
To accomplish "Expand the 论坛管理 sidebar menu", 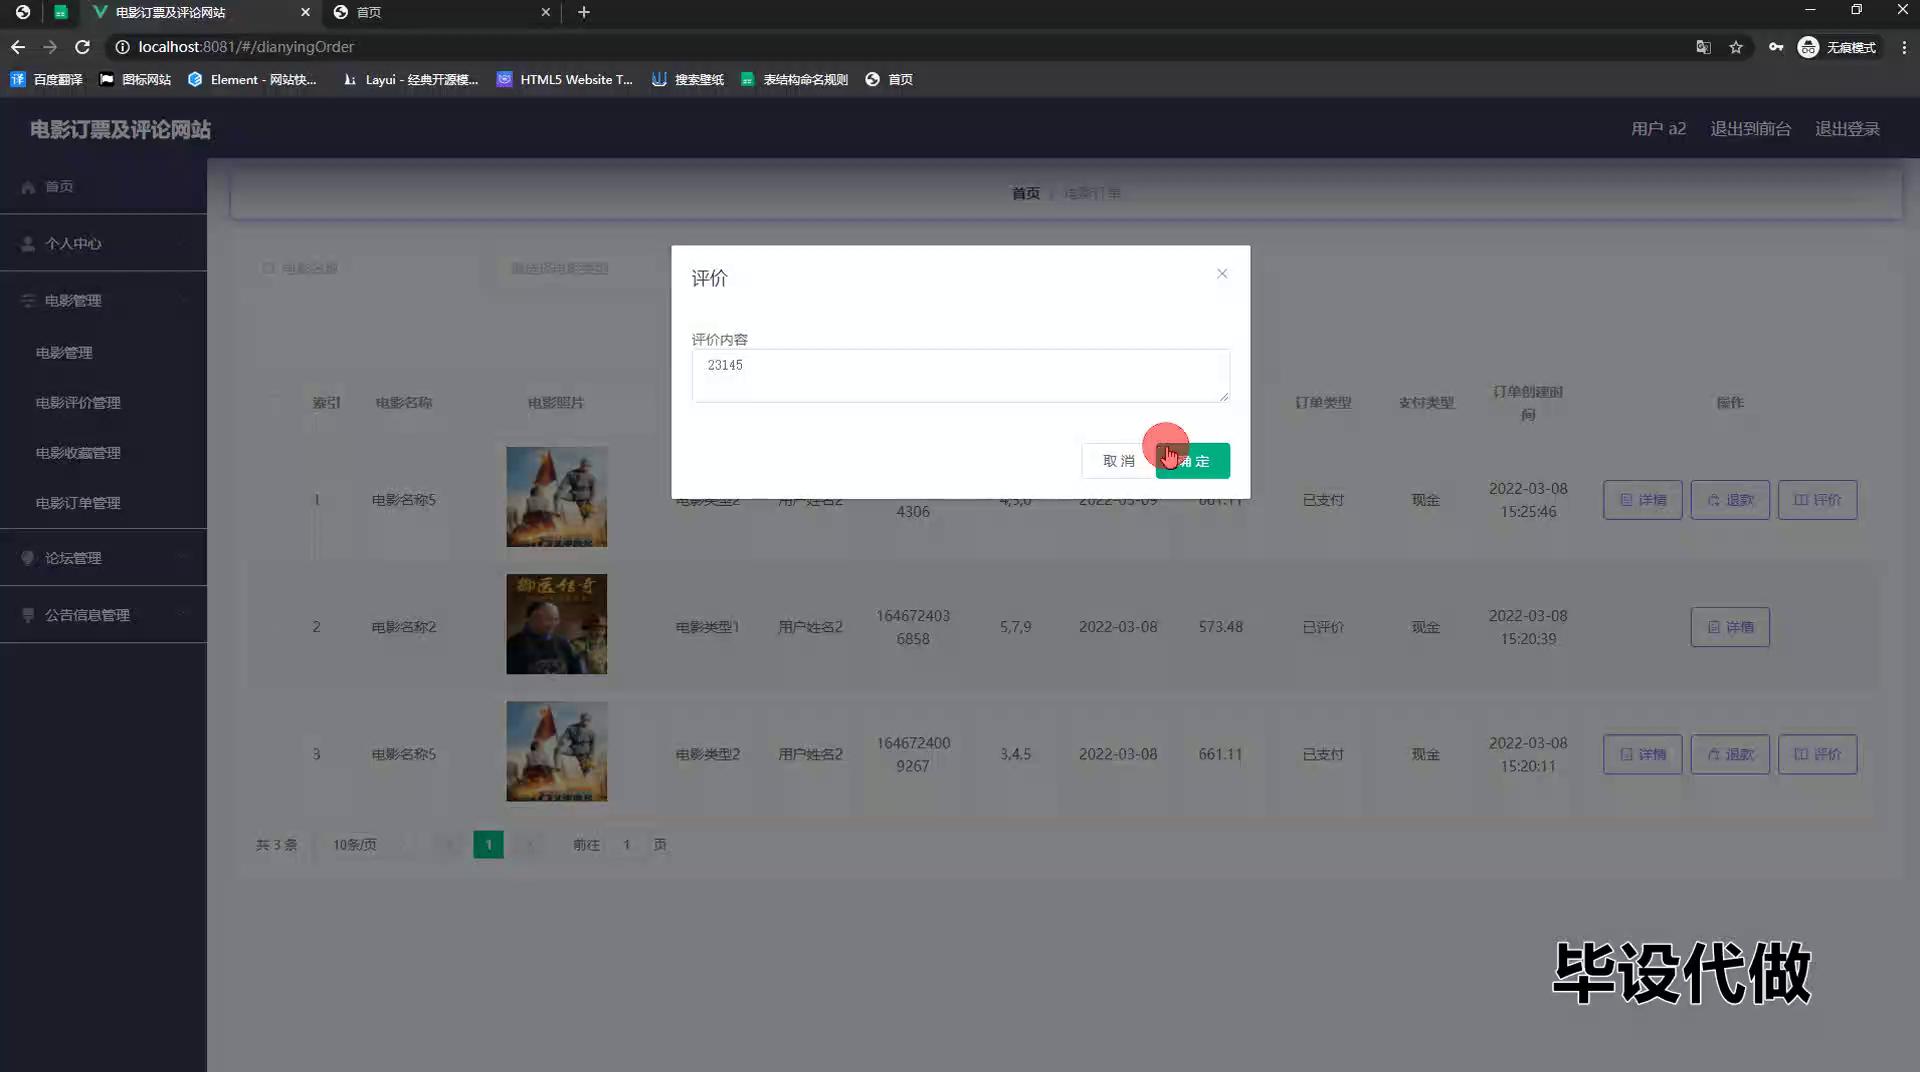I will point(103,558).
